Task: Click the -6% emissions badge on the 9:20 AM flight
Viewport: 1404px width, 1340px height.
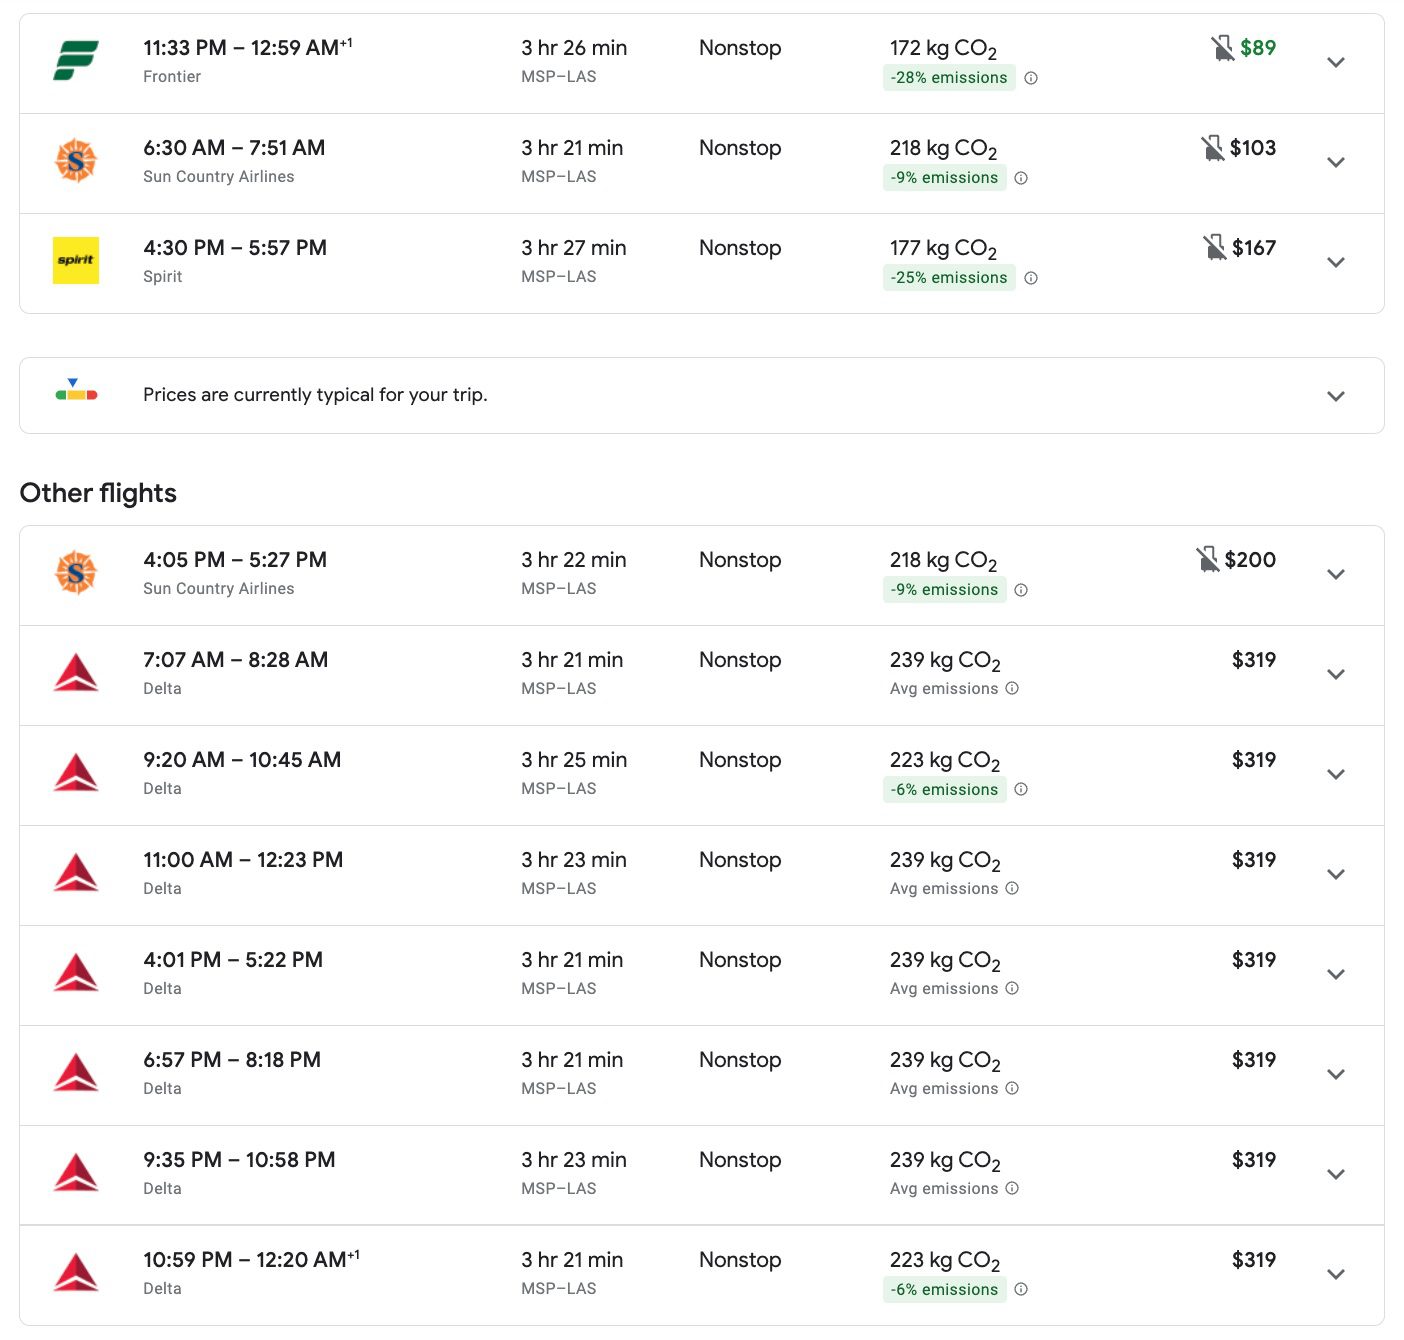Action: point(943,789)
